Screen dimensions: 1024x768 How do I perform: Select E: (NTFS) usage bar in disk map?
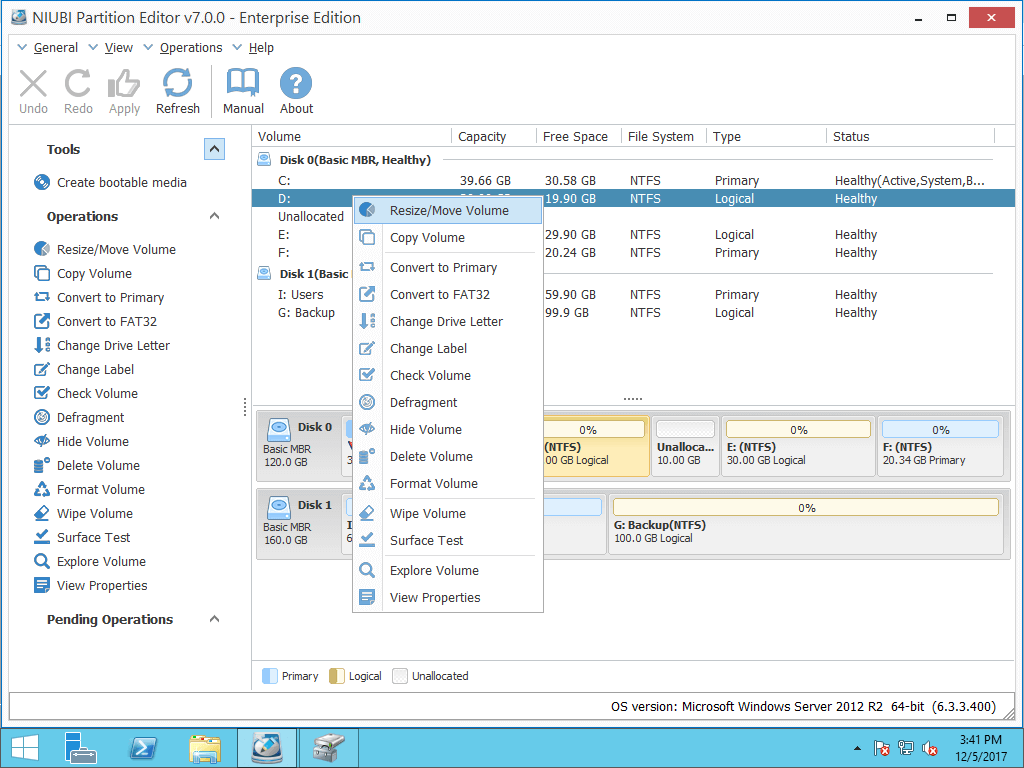(798, 430)
